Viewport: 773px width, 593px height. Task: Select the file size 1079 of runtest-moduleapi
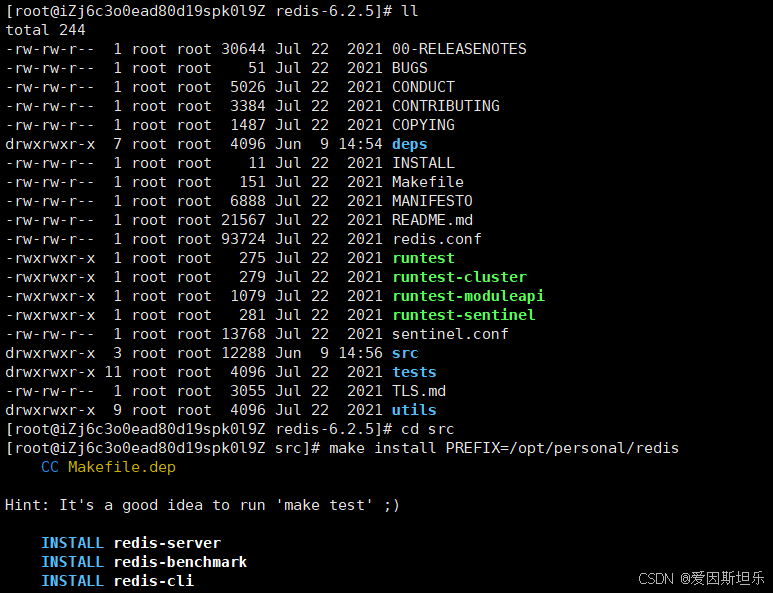coord(247,296)
